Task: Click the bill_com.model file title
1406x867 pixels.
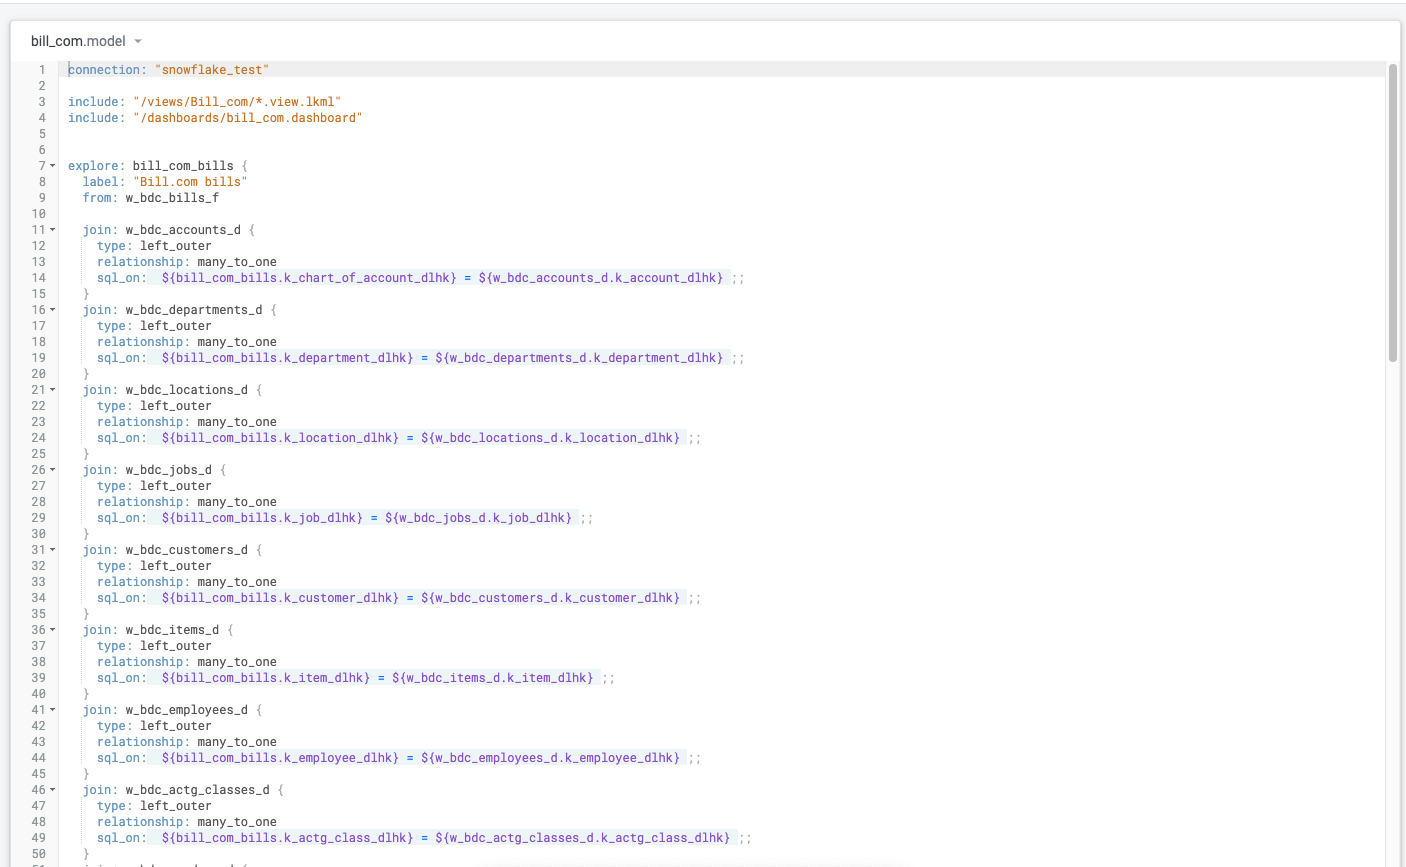Action: point(78,42)
